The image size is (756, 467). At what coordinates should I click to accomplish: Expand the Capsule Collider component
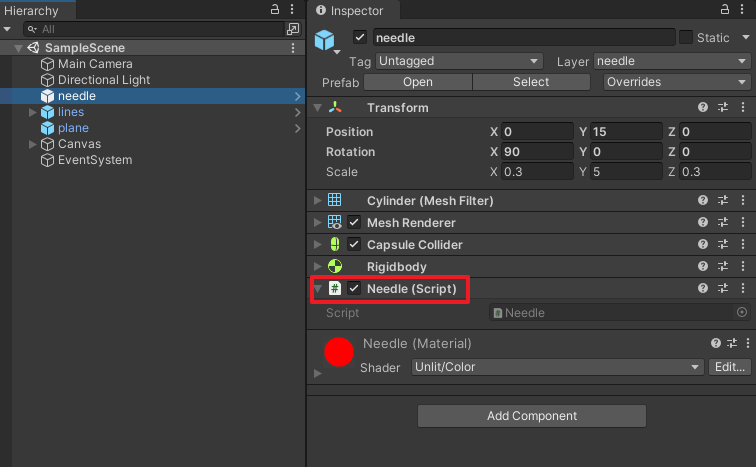pos(318,245)
